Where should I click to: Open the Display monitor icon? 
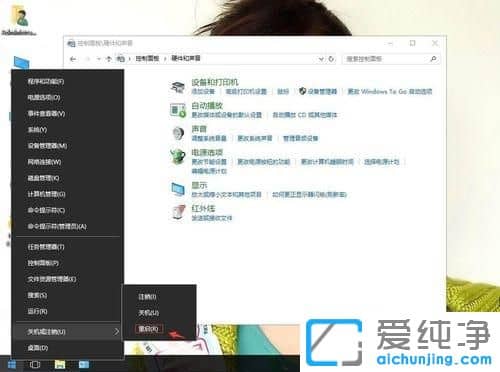(x=178, y=190)
